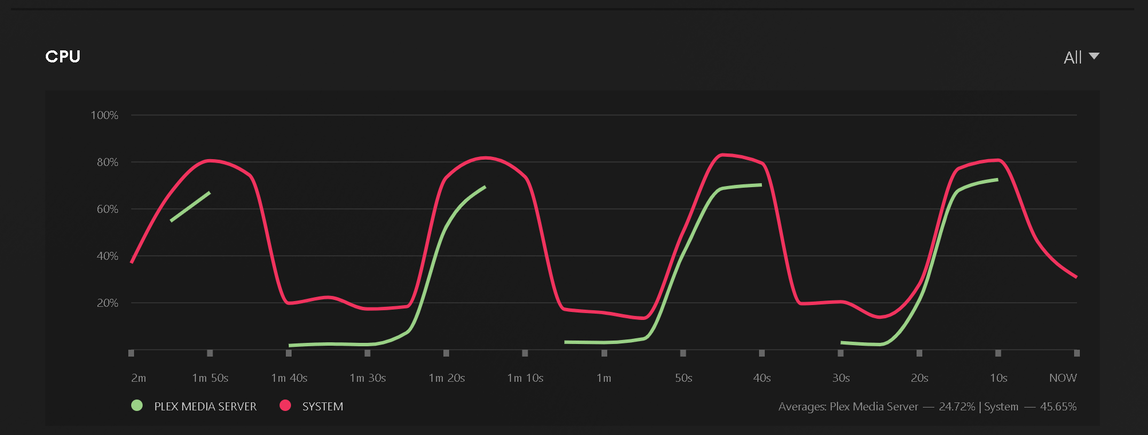Screen dimensions: 1148x435
Task: Open the All filter dropdown
Action: tap(1081, 58)
